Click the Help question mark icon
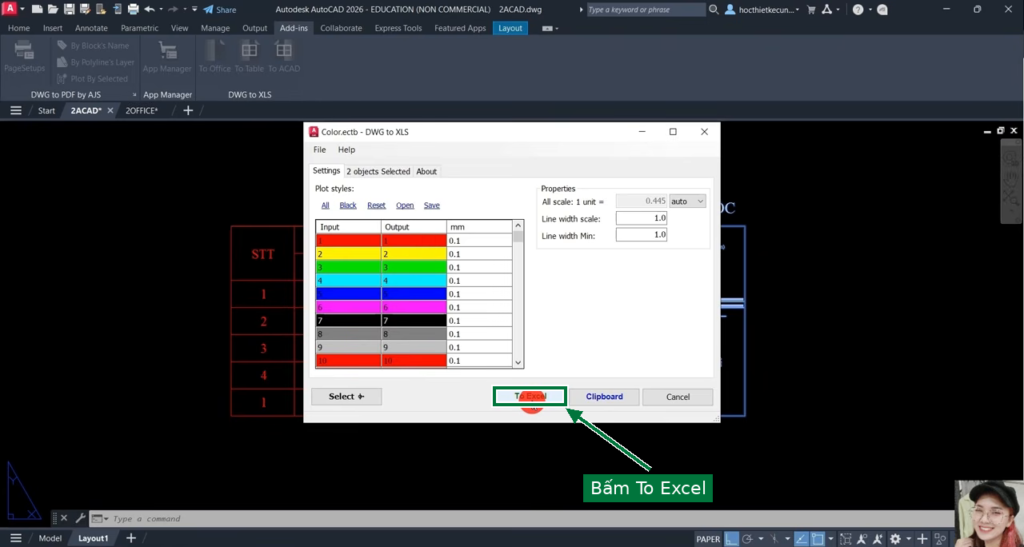Screen dimensions: 1024x547 click(x=857, y=9)
